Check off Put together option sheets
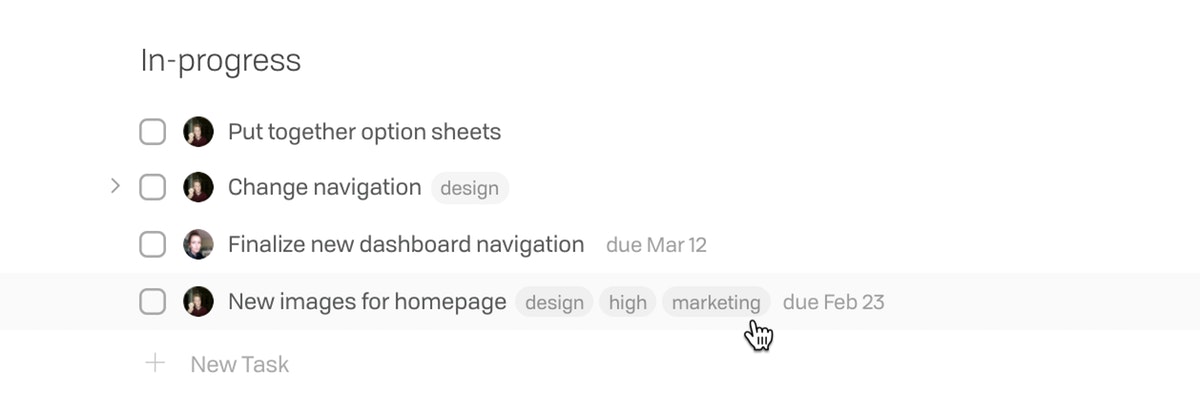The height and width of the screenshot is (416, 1200). (152, 131)
